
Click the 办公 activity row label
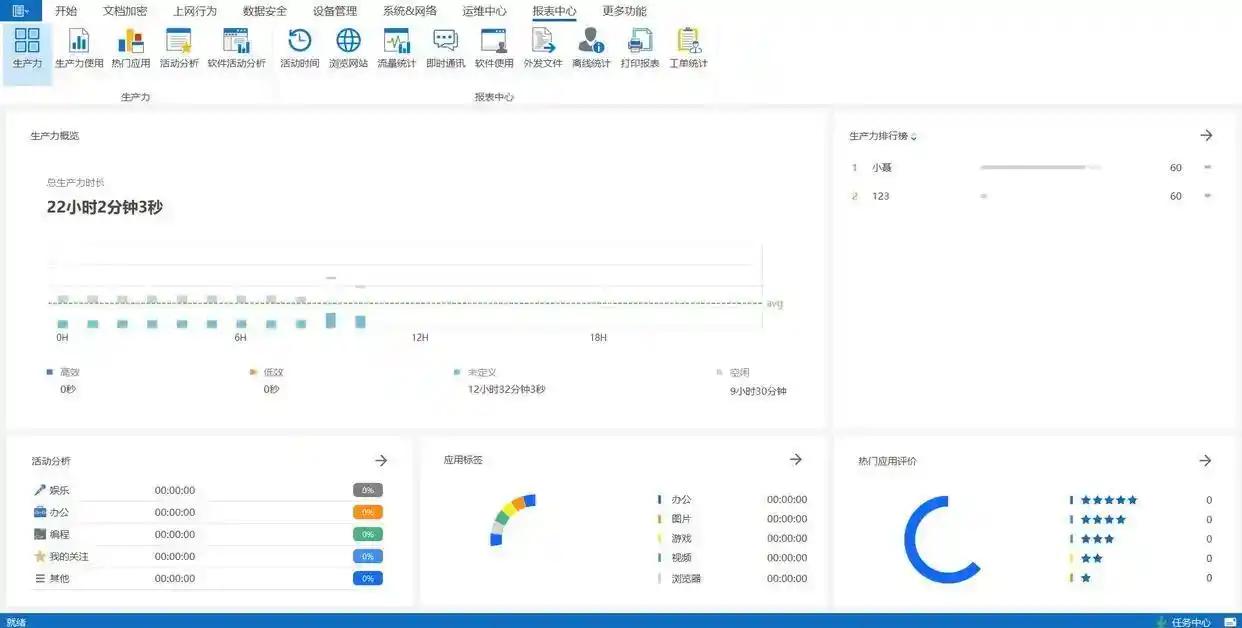[59, 512]
